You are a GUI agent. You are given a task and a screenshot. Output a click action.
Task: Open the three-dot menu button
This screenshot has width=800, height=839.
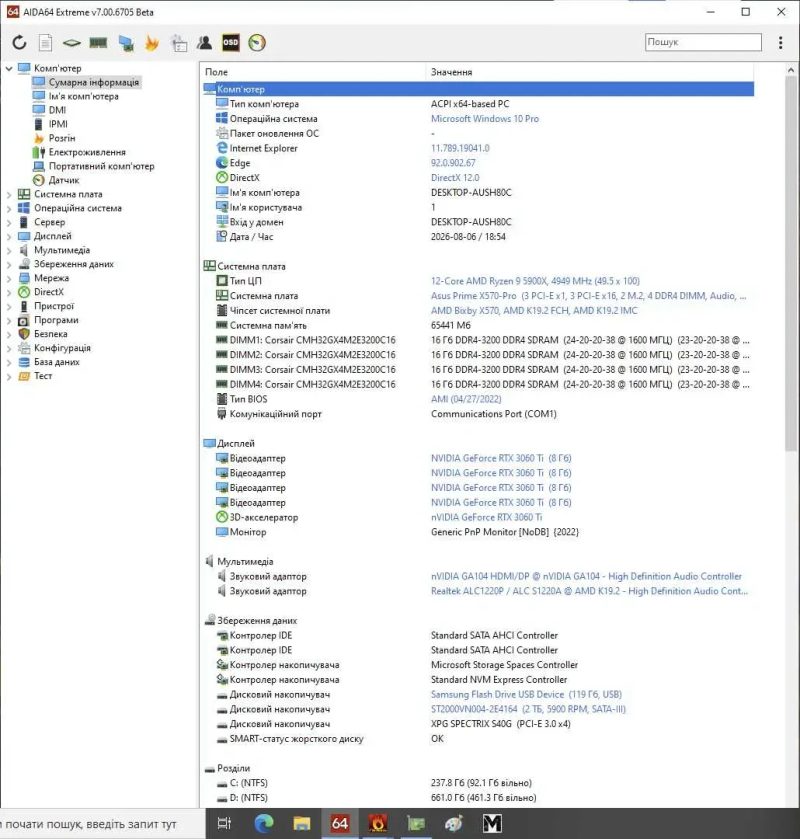(780, 42)
